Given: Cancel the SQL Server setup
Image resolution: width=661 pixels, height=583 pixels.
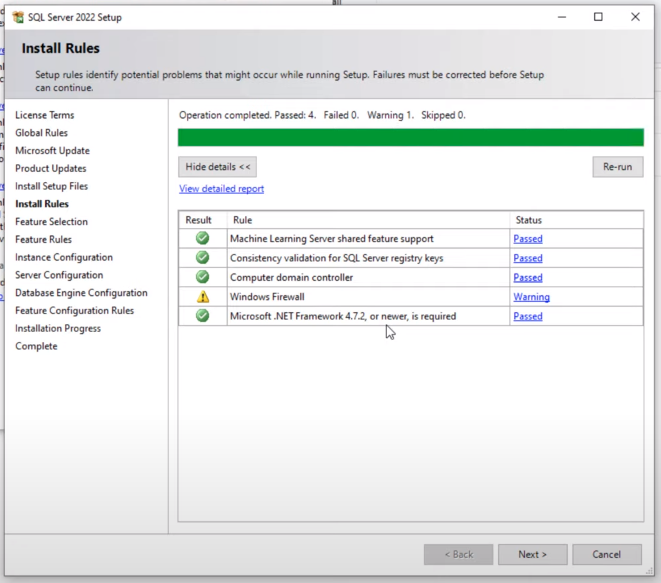Looking at the screenshot, I should tap(607, 554).
